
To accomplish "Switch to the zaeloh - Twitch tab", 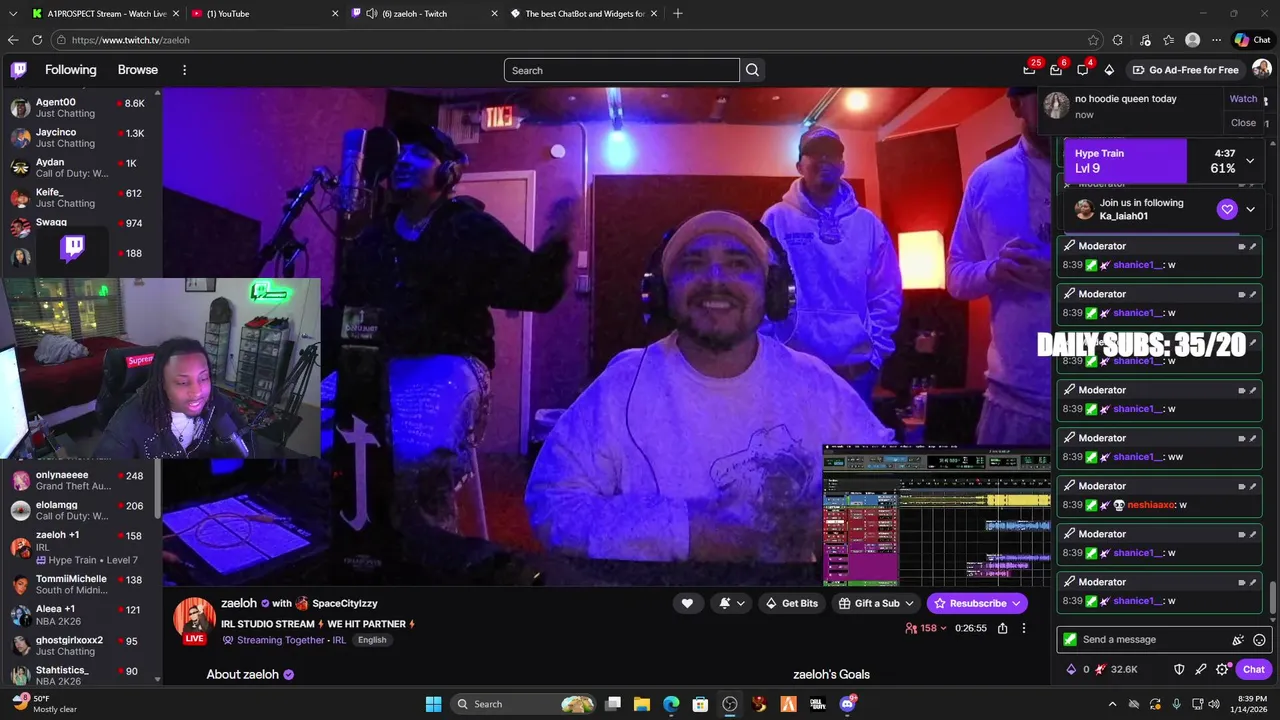I will click(x=424, y=13).
